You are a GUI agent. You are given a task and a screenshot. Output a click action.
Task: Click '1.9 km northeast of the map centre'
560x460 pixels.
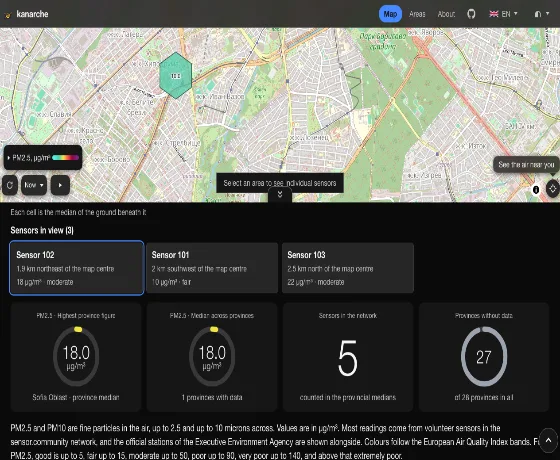(x=65, y=269)
